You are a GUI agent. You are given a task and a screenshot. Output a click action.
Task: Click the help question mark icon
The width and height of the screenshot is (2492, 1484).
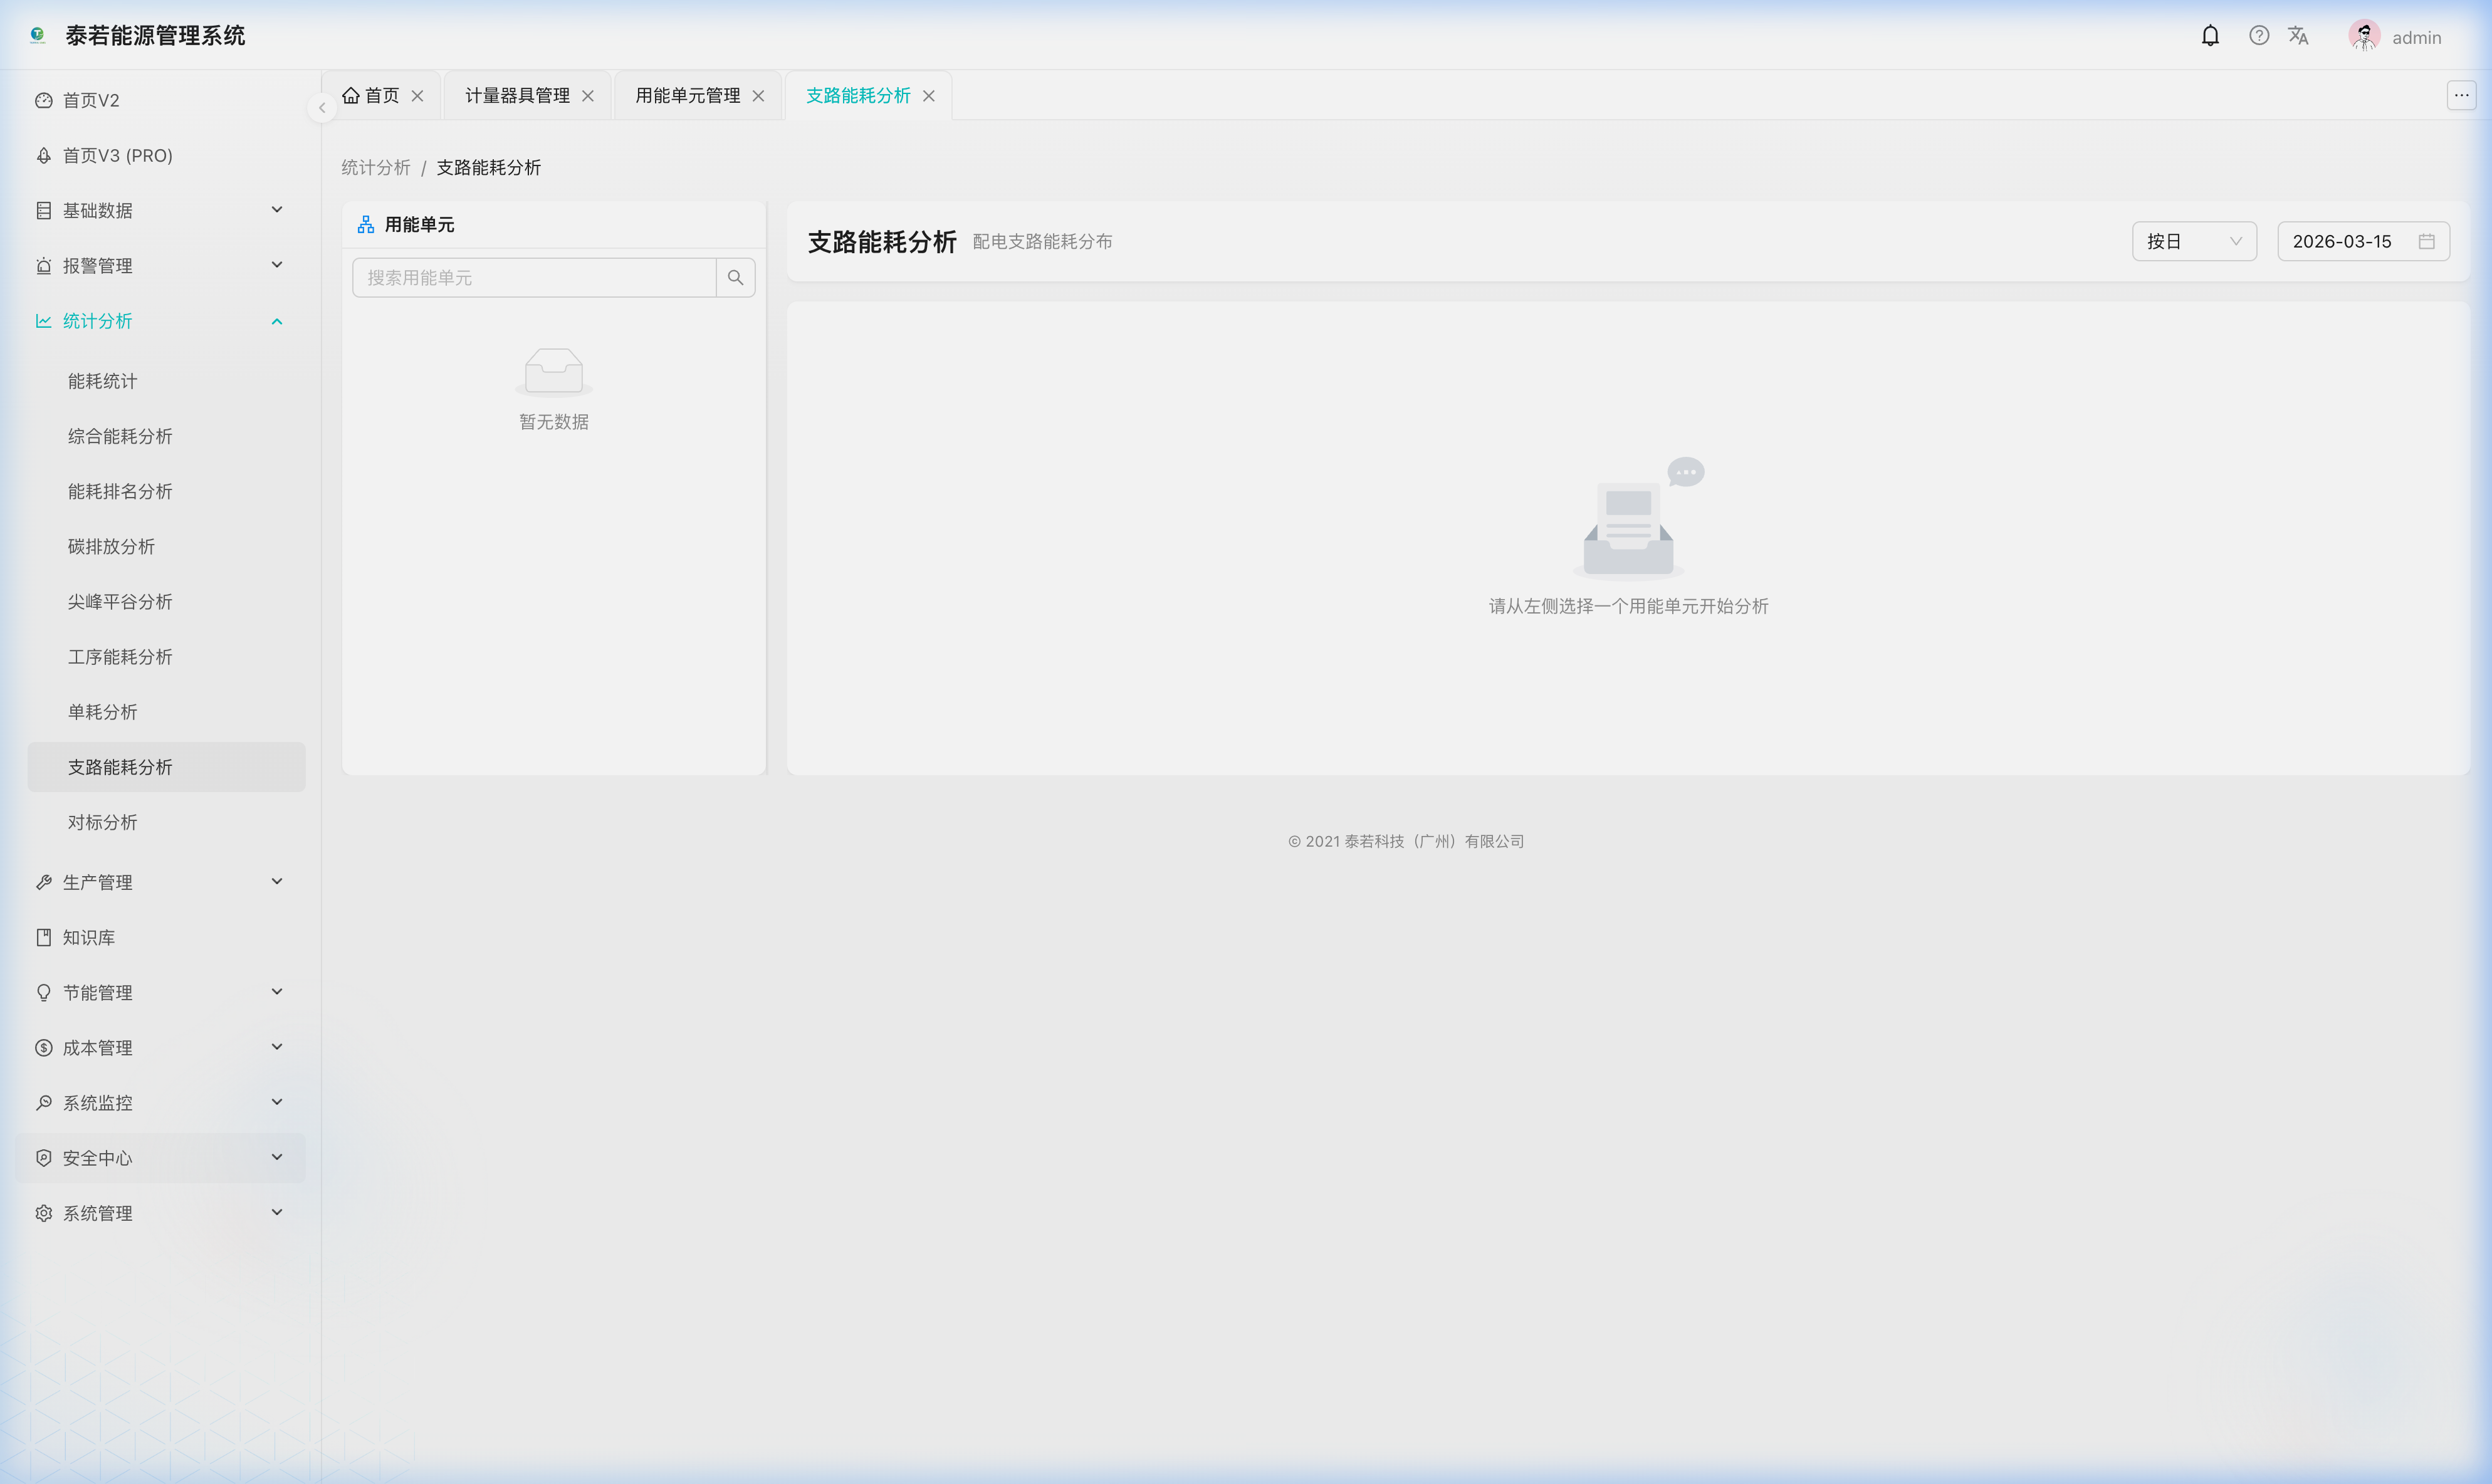tap(2259, 36)
